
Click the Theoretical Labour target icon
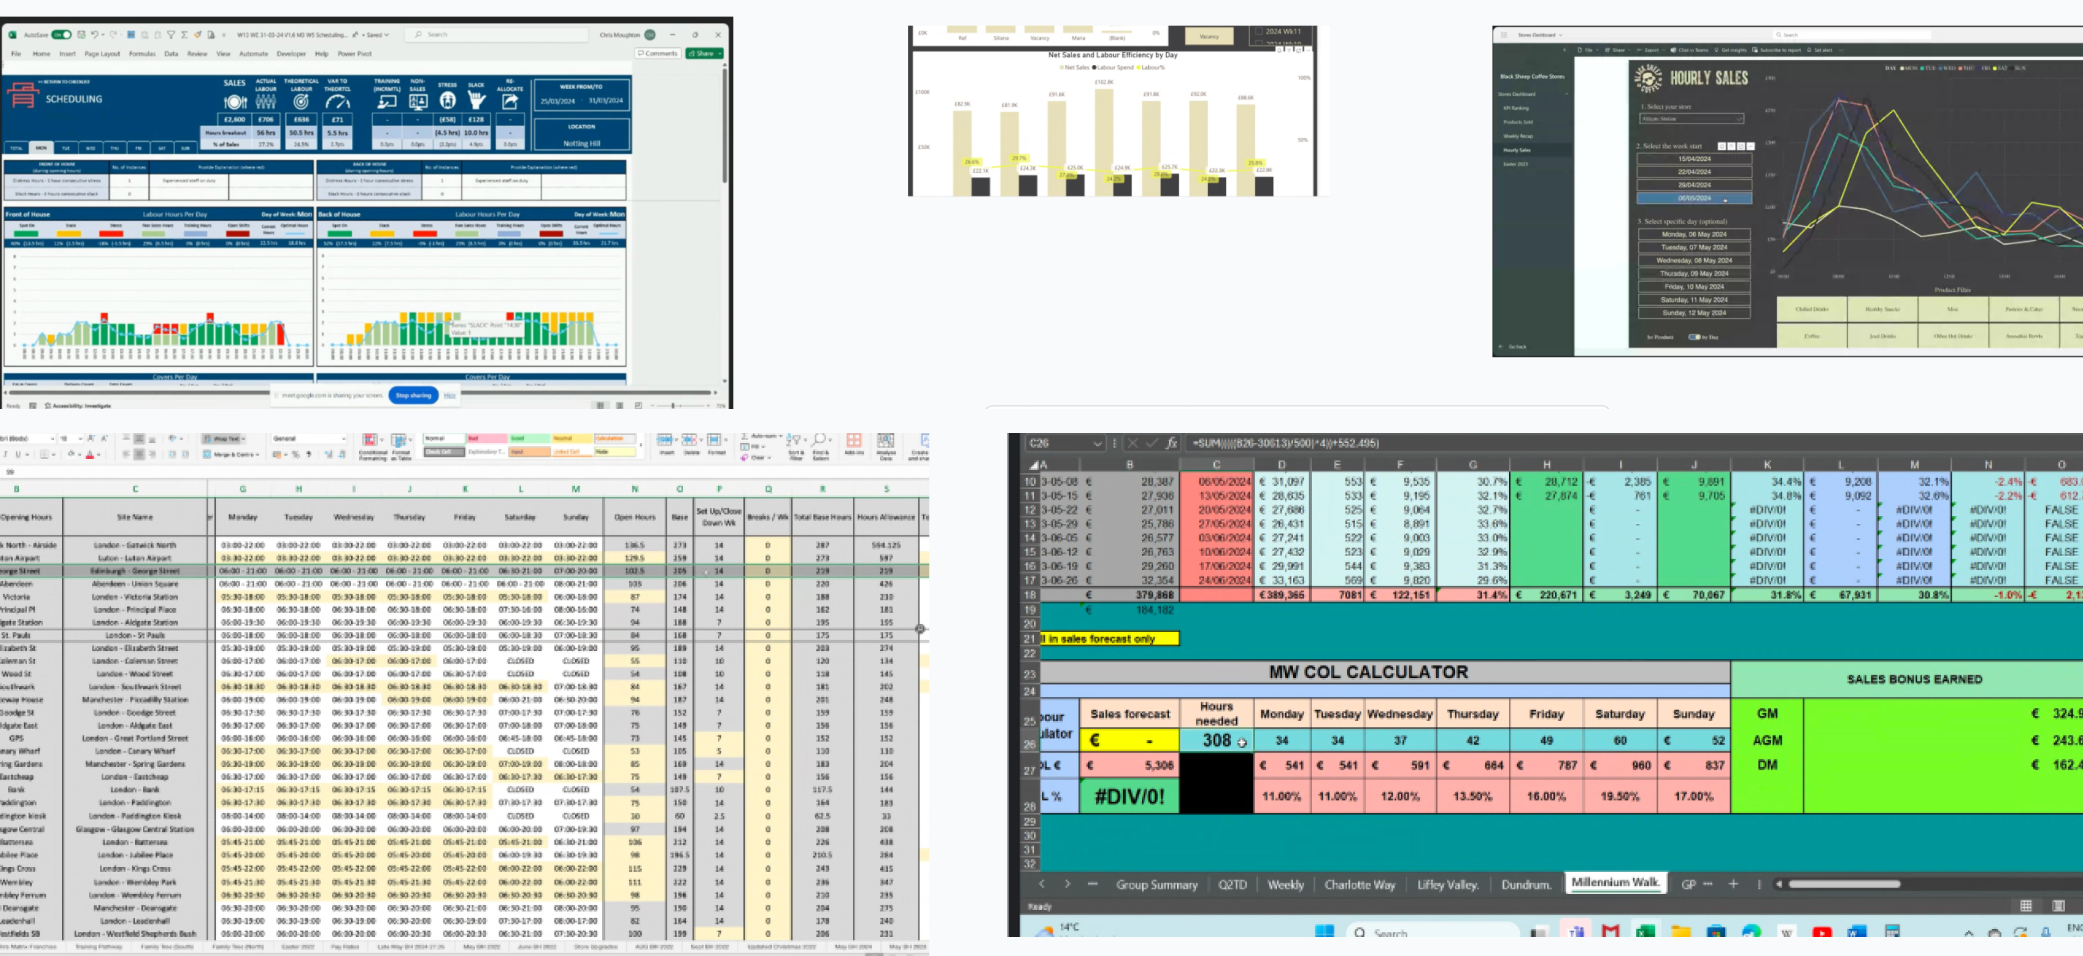pos(301,102)
